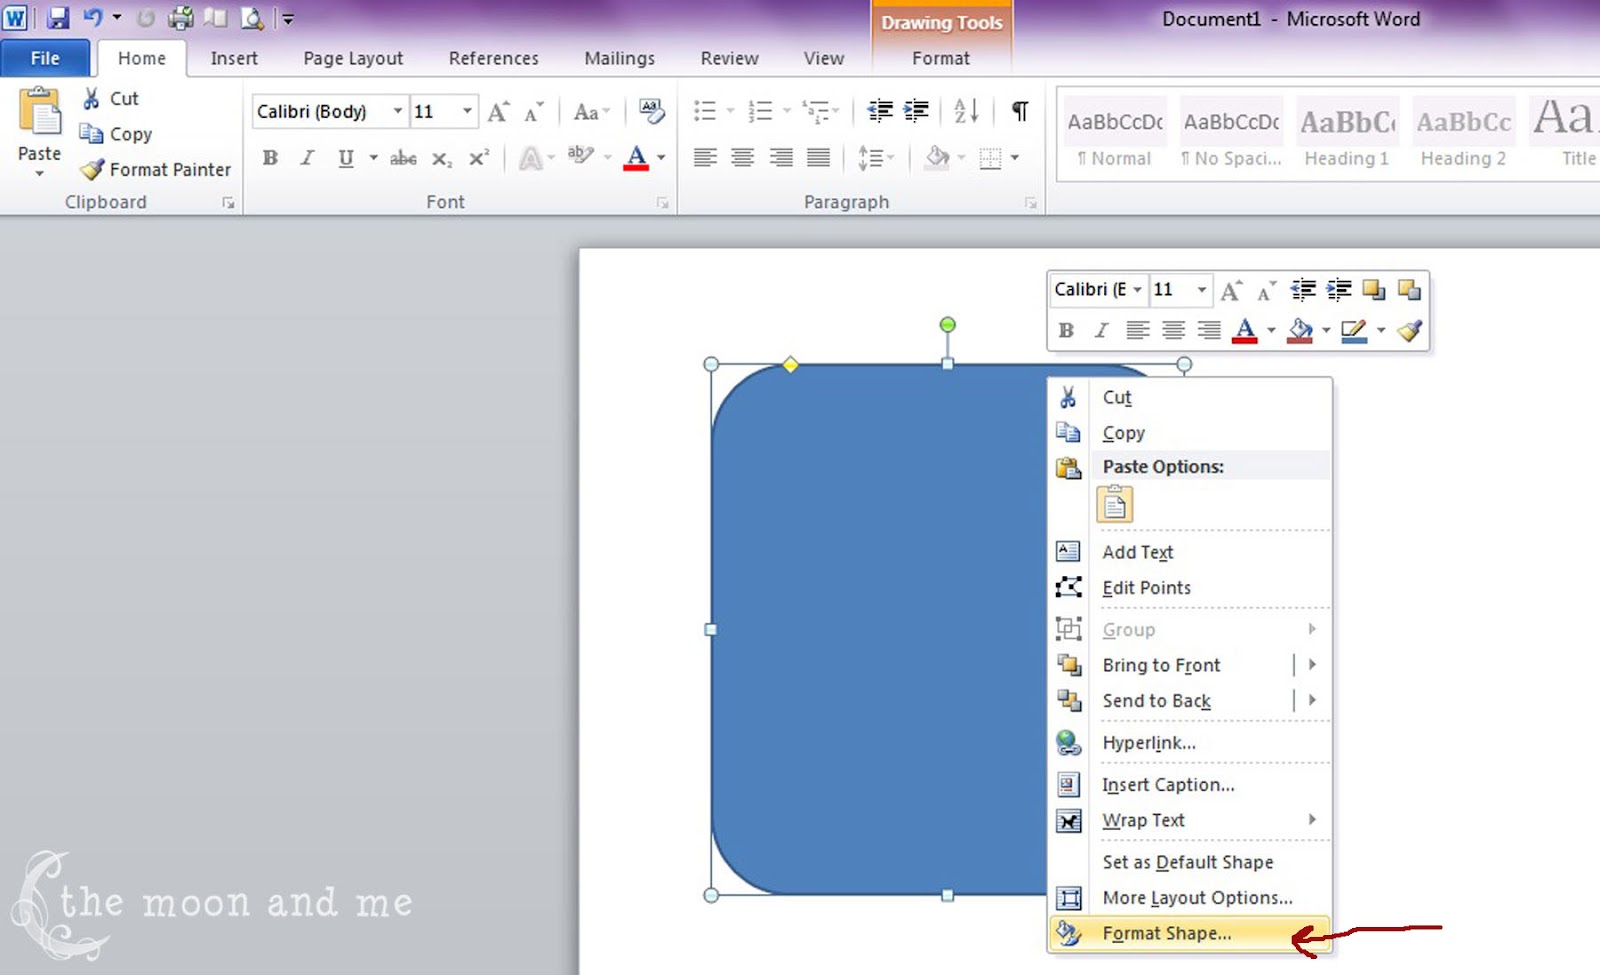Apply subscript formatting

tap(440, 158)
